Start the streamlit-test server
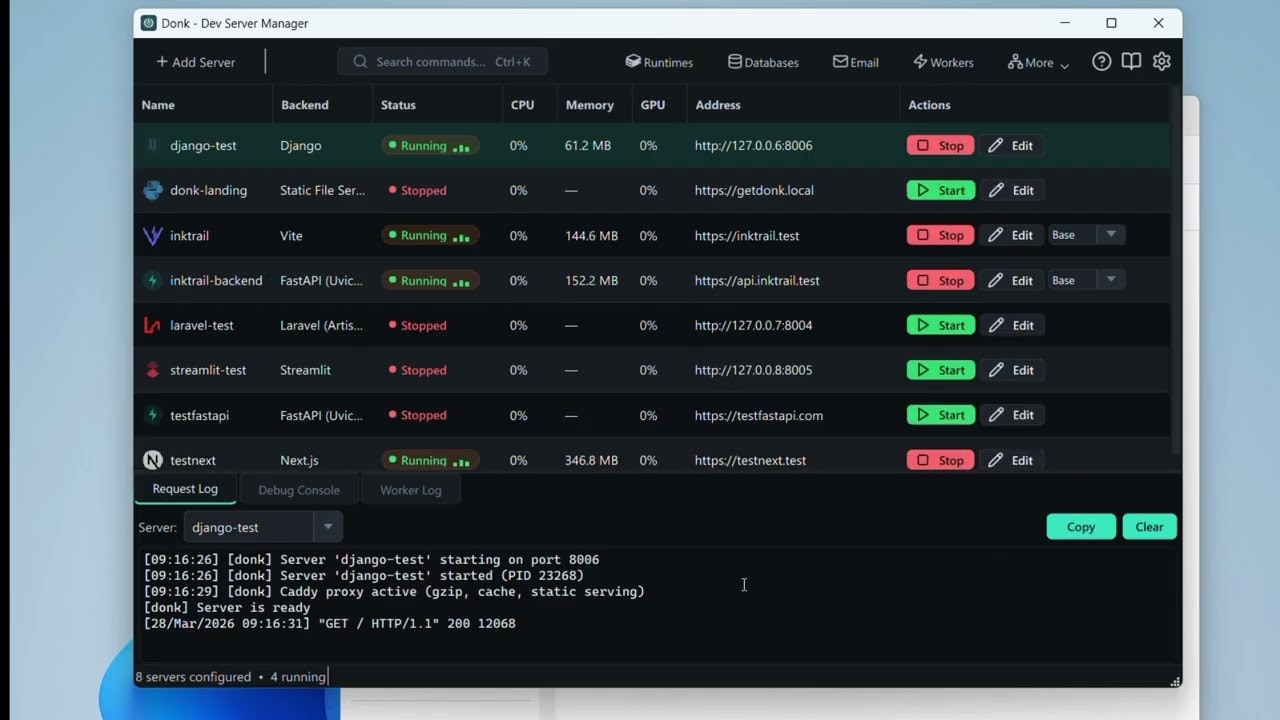1280x720 pixels. (941, 370)
